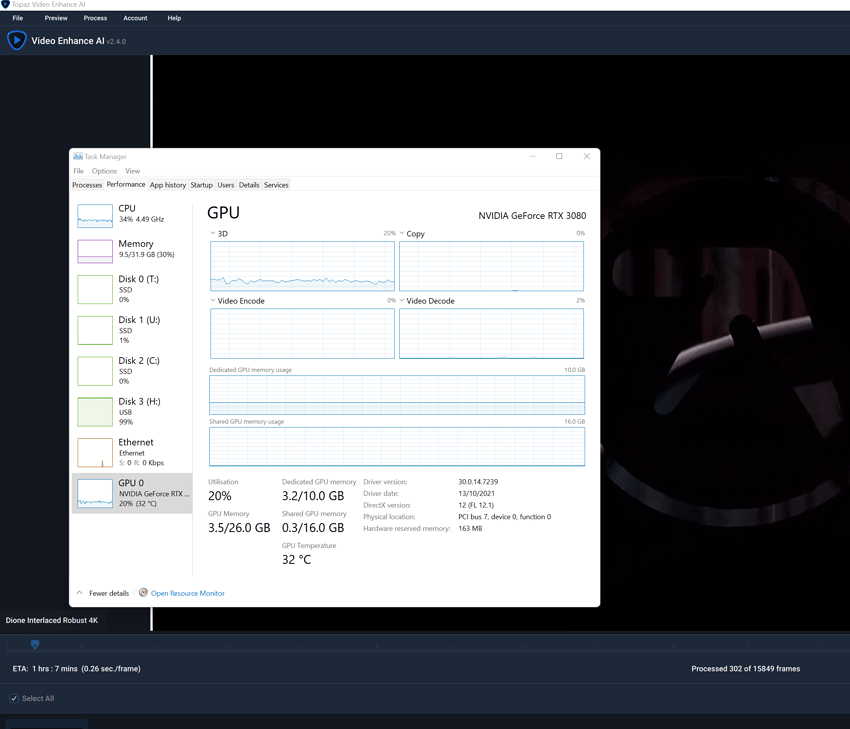Image resolution: width=850 pixels, height=729 pixels.
Task: Click the Shared GPU memory usage graph
Action: [x=397, y=447]
